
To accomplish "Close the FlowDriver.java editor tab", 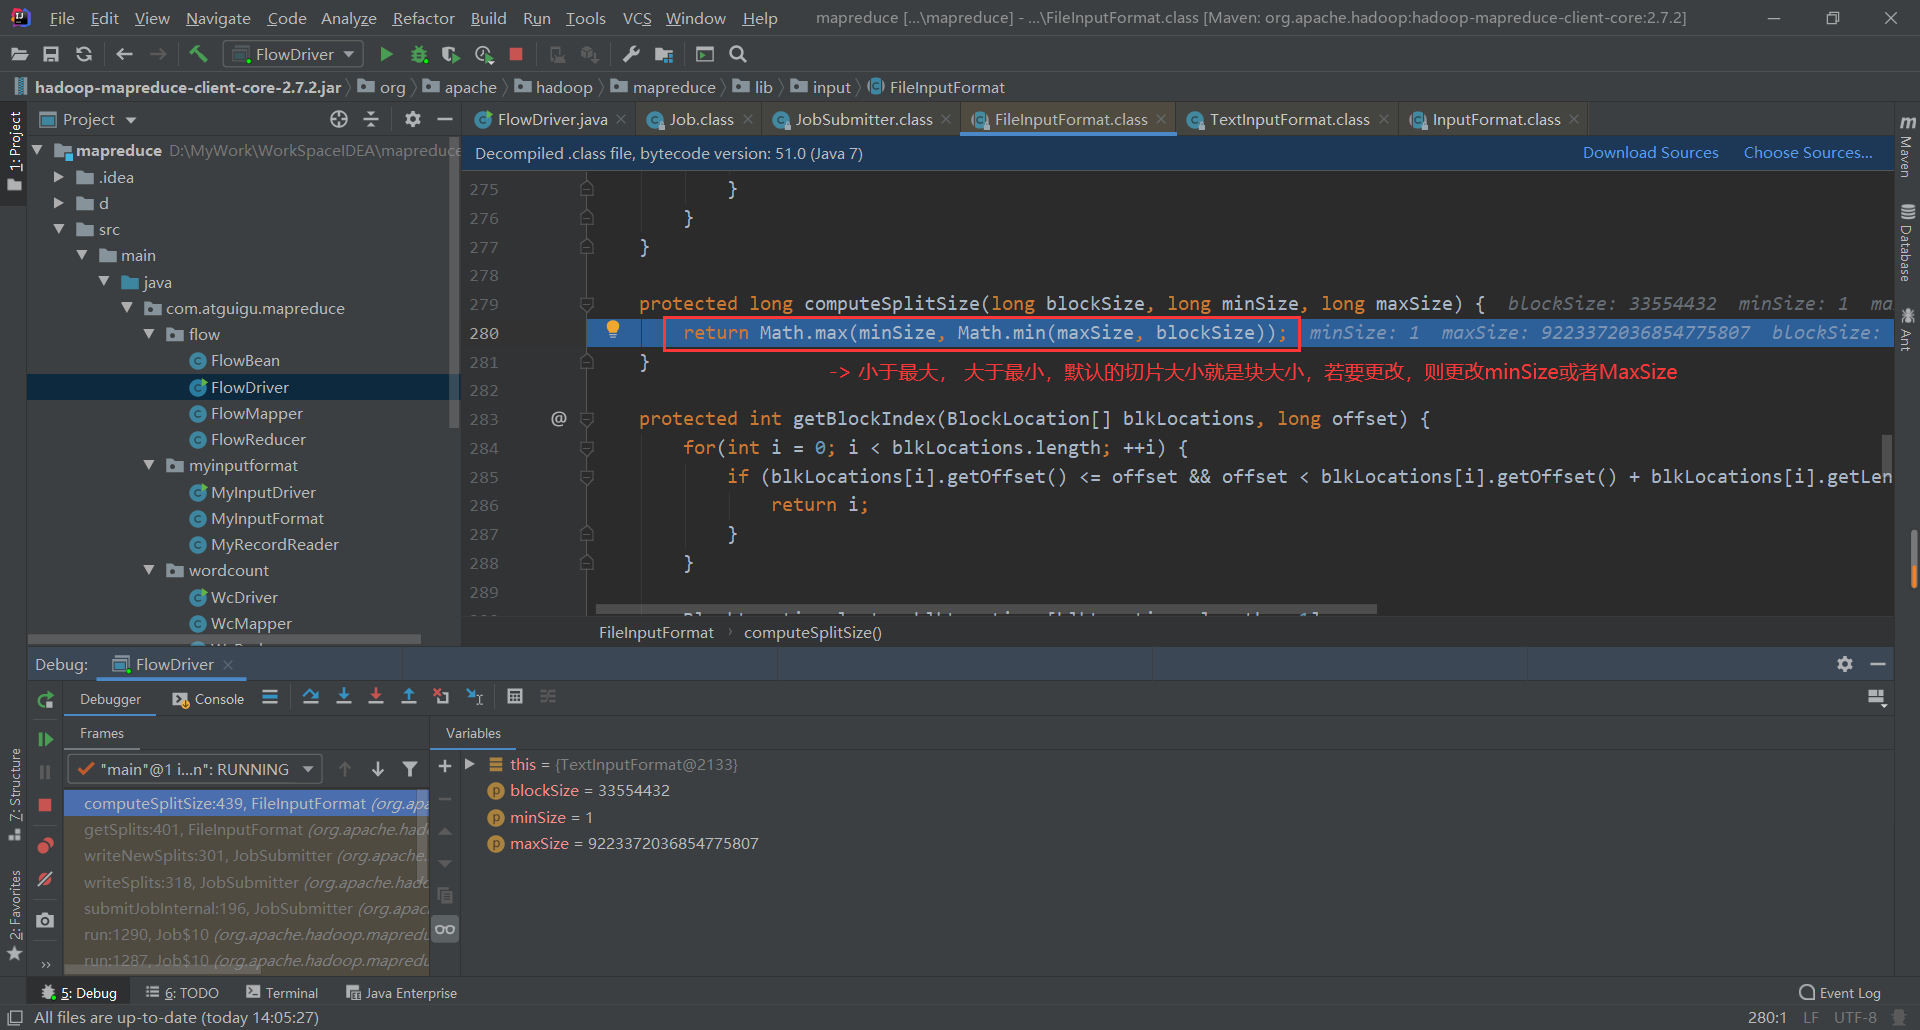I will [x=621, y=119].
